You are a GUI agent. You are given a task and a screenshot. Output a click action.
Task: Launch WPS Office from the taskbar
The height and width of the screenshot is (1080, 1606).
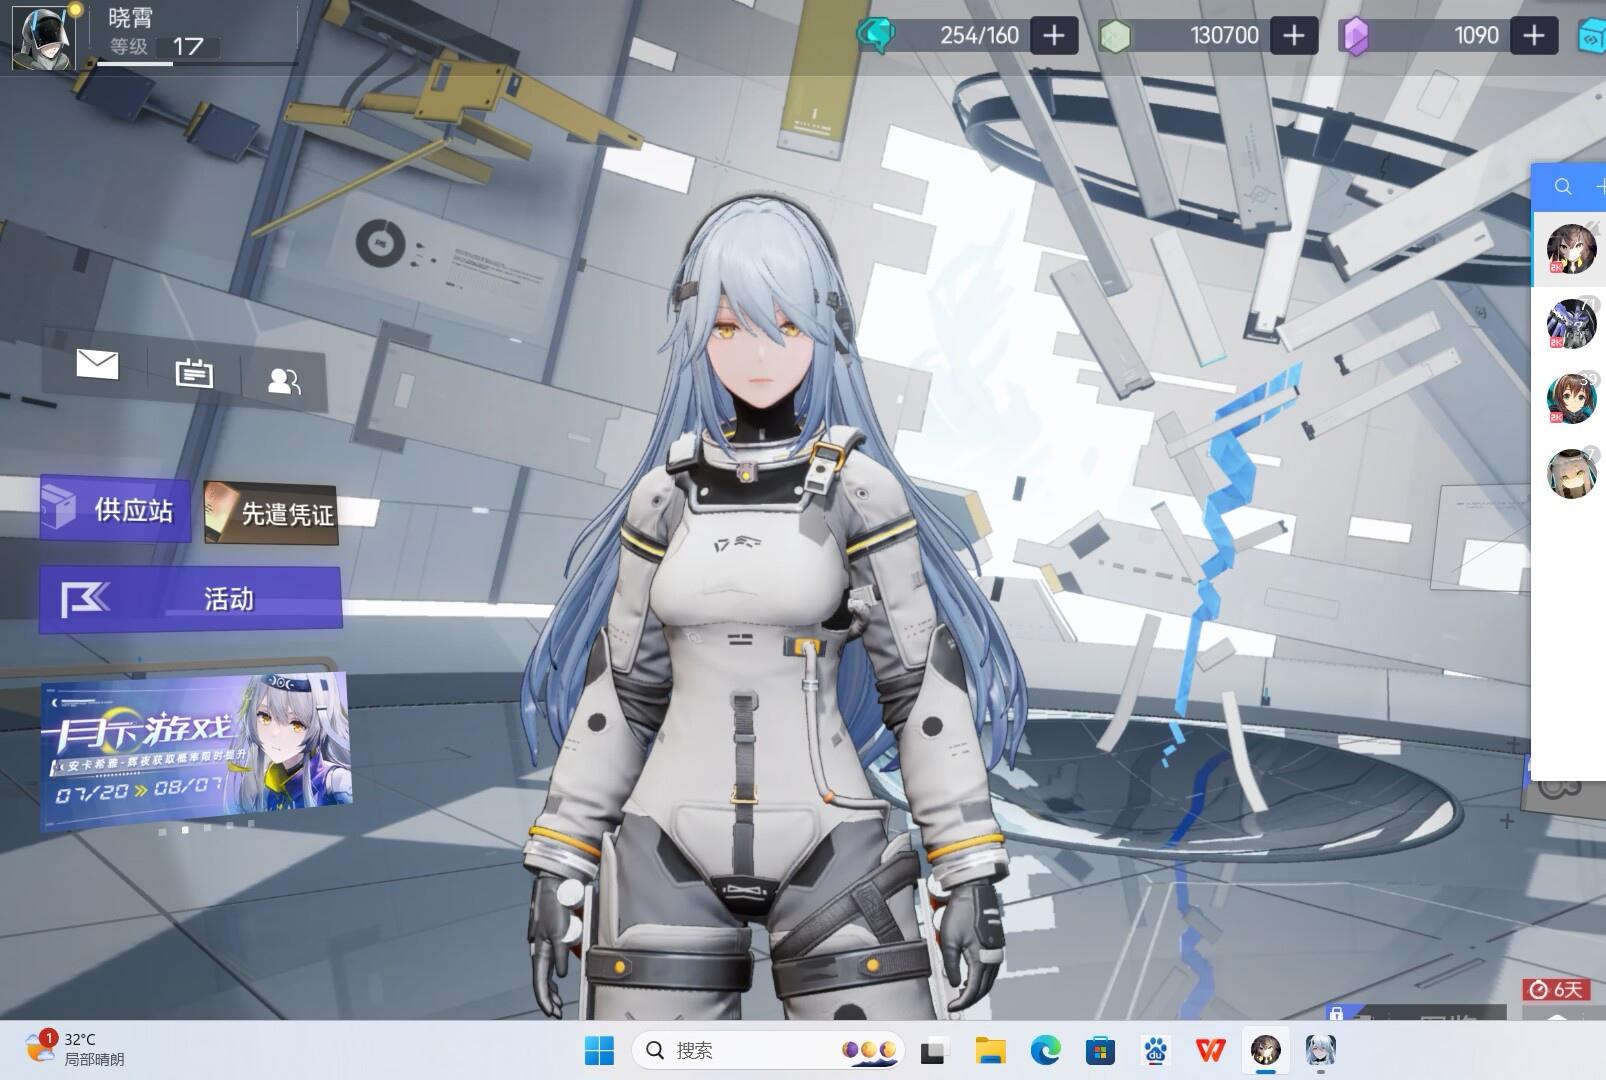[1210, 1050]
